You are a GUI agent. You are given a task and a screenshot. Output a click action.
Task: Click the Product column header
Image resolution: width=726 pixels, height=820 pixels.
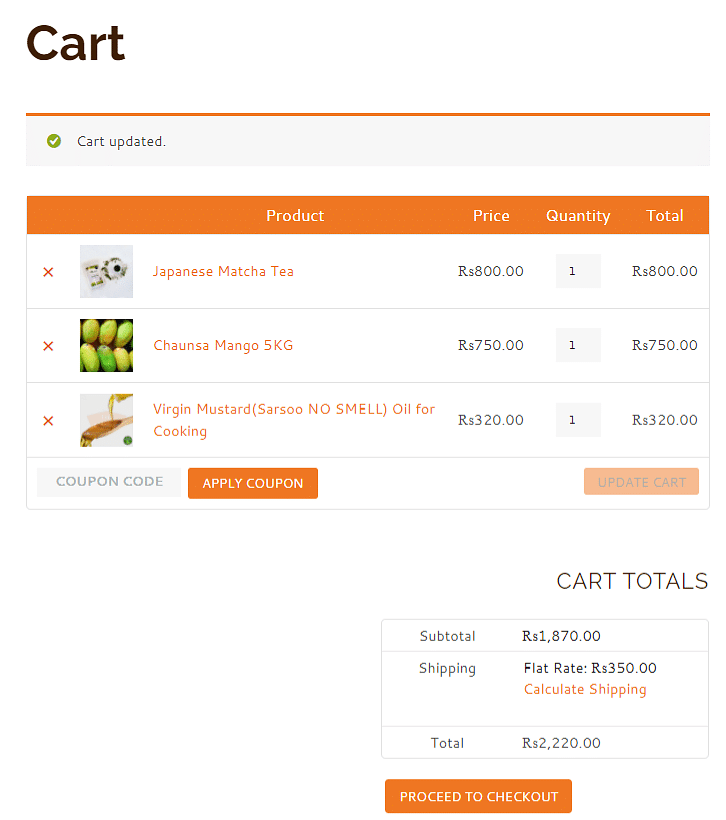(295, 215)
